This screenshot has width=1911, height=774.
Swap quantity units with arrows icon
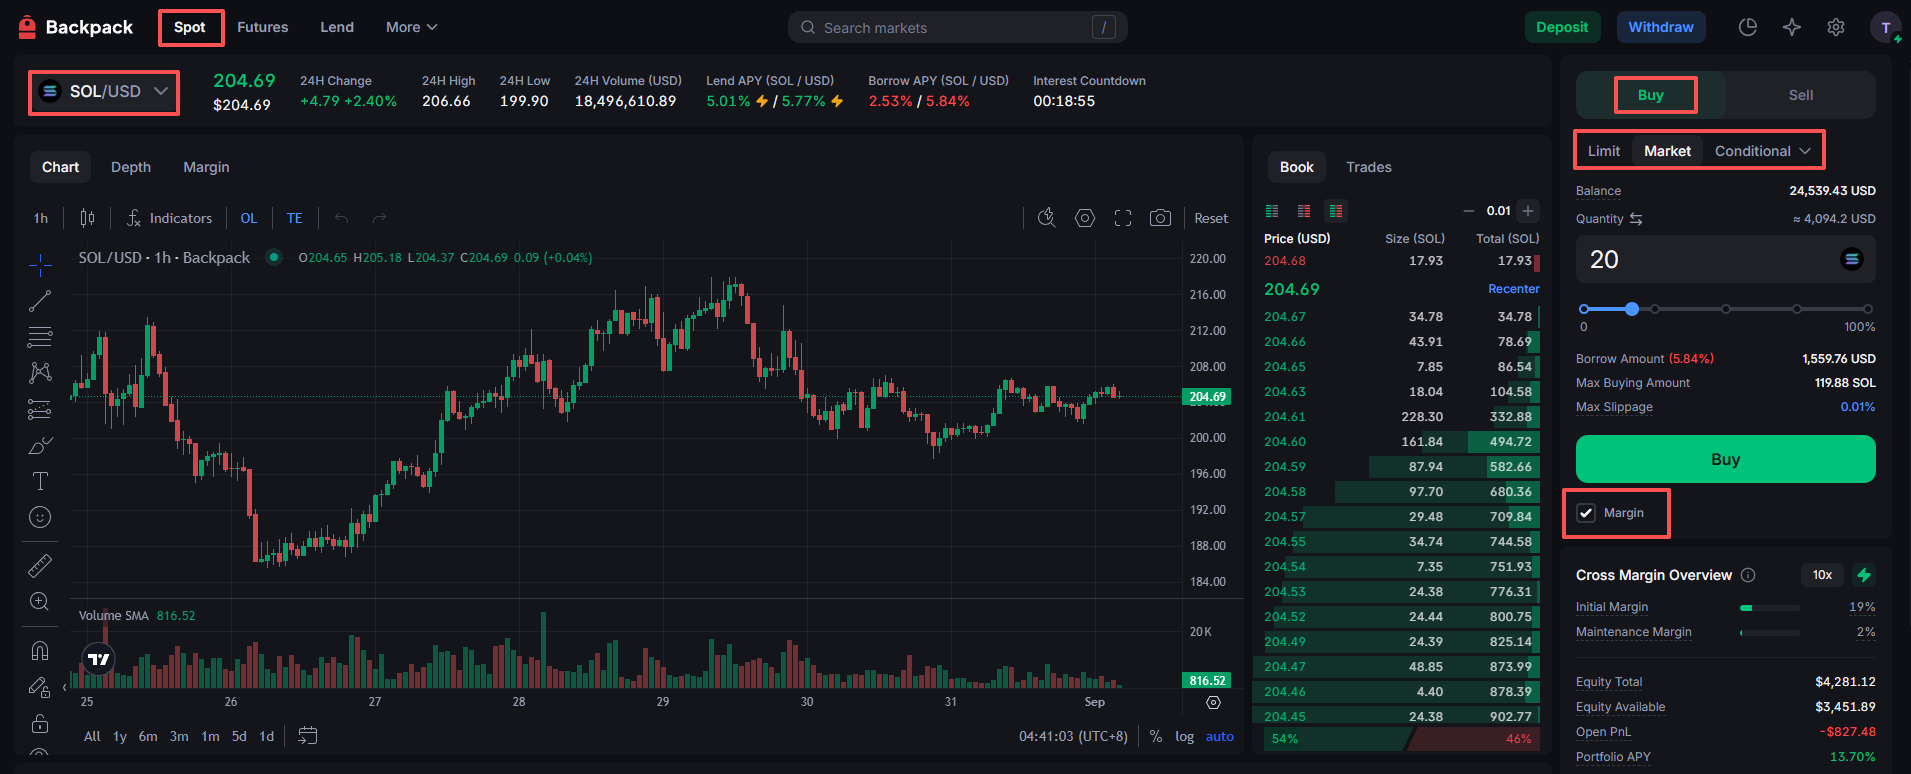click(x=1636, y=219)
